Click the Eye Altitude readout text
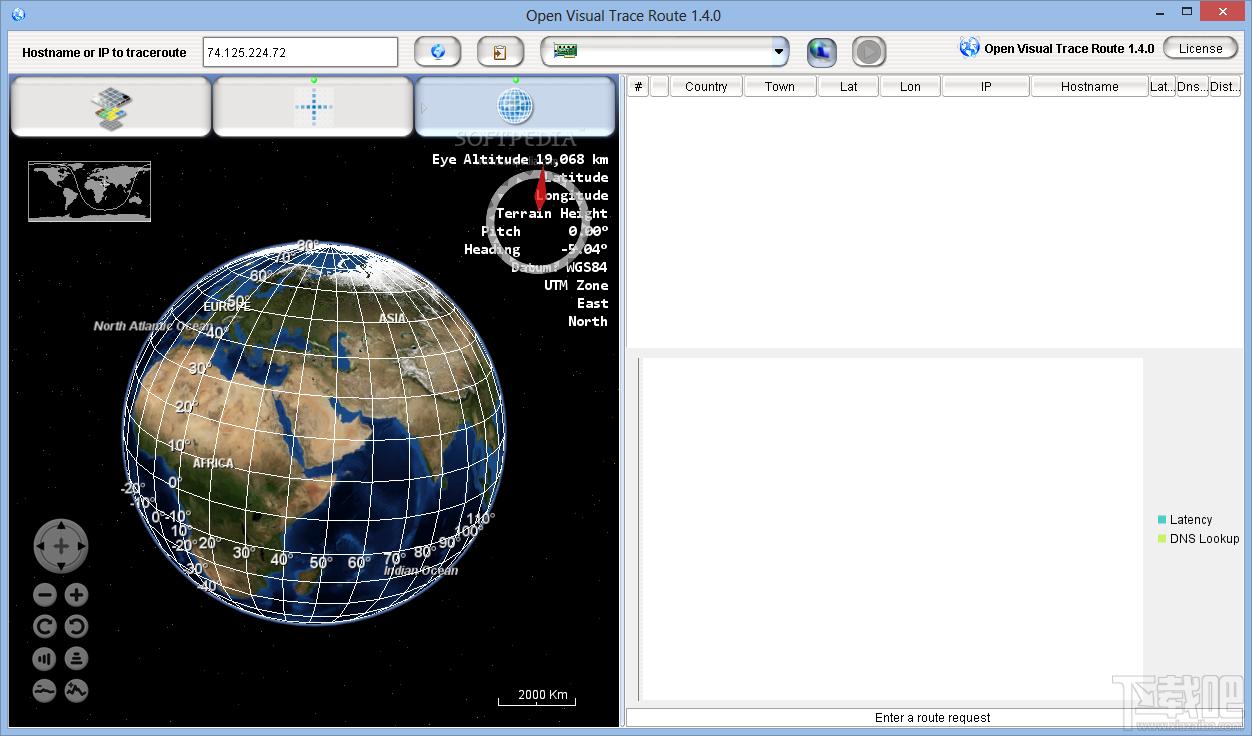Viewport: 1252px width, 736px height. point(520,159)
